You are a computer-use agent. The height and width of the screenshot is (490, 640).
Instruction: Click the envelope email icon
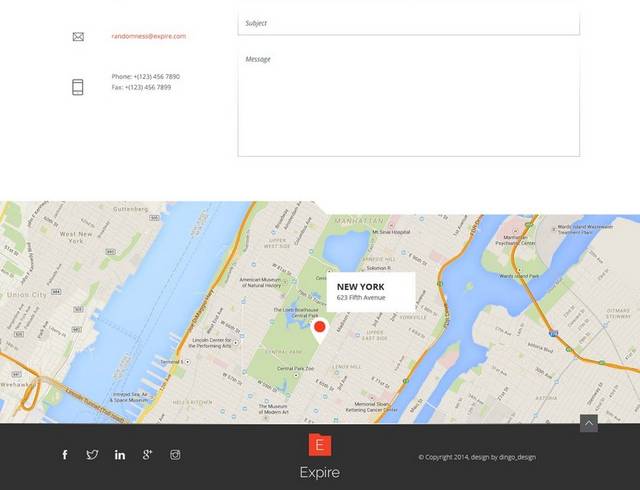(x=78, y=37)
